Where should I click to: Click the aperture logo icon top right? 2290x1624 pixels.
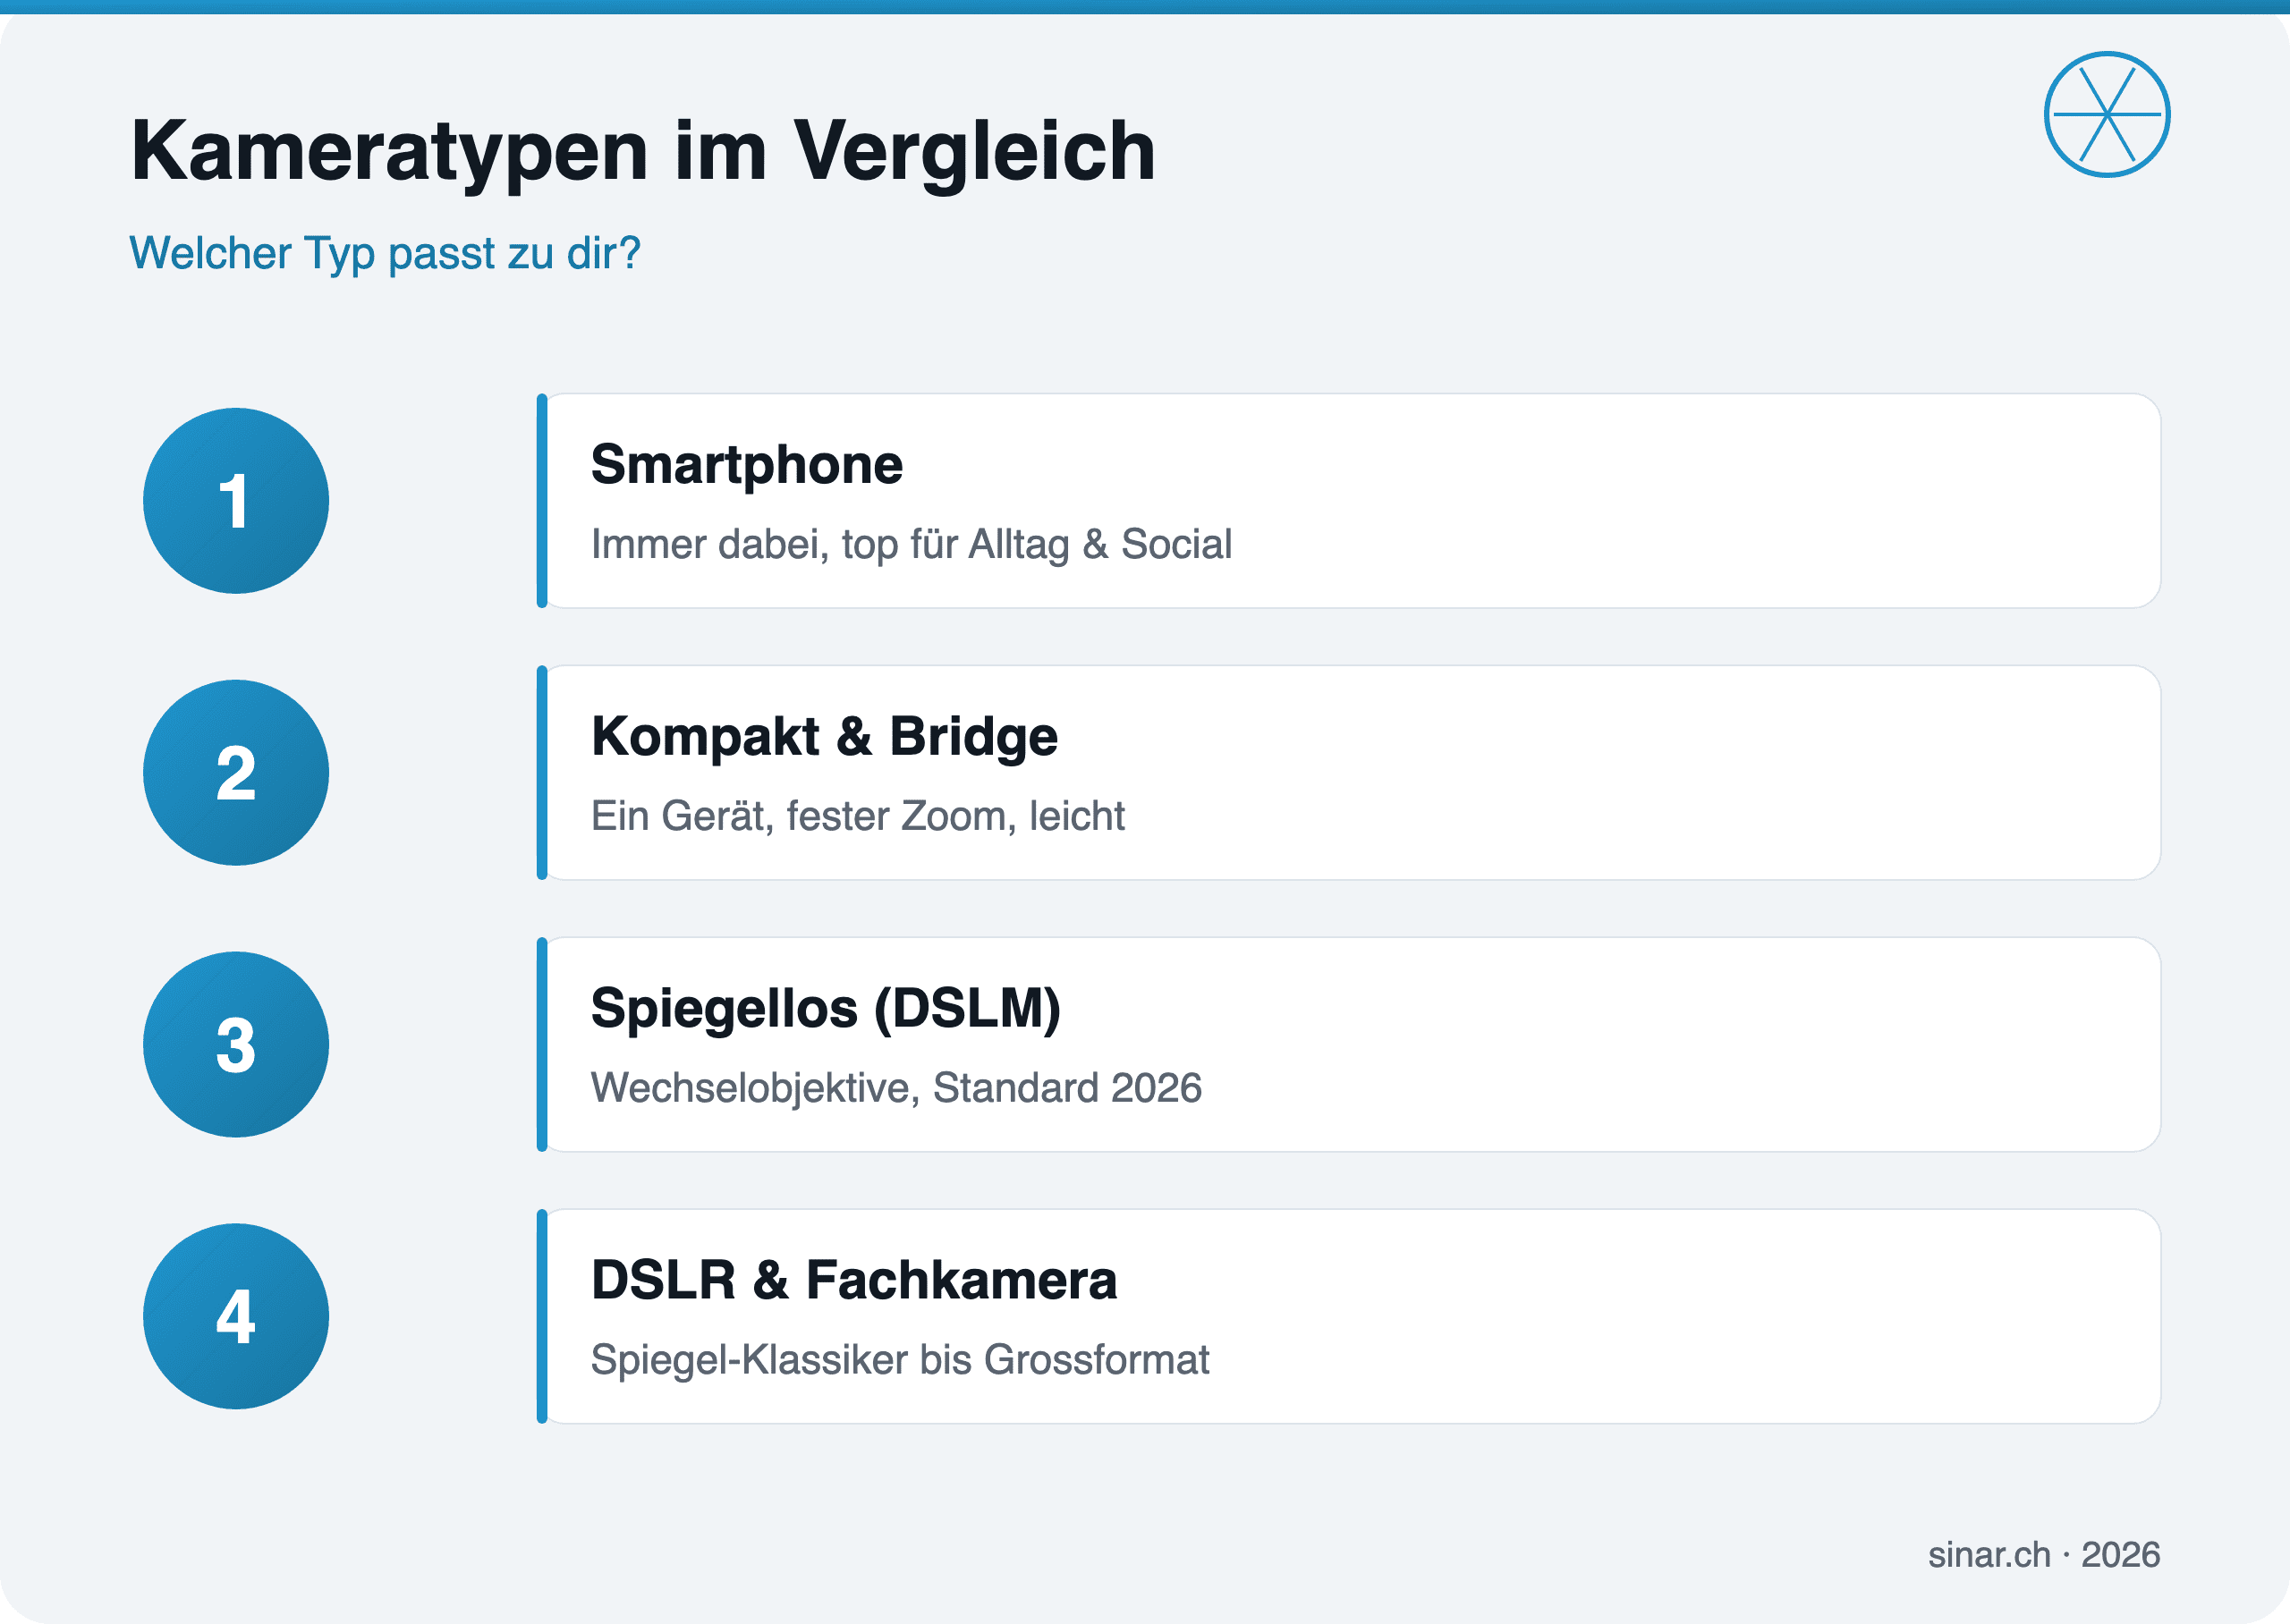[2106, 115]
